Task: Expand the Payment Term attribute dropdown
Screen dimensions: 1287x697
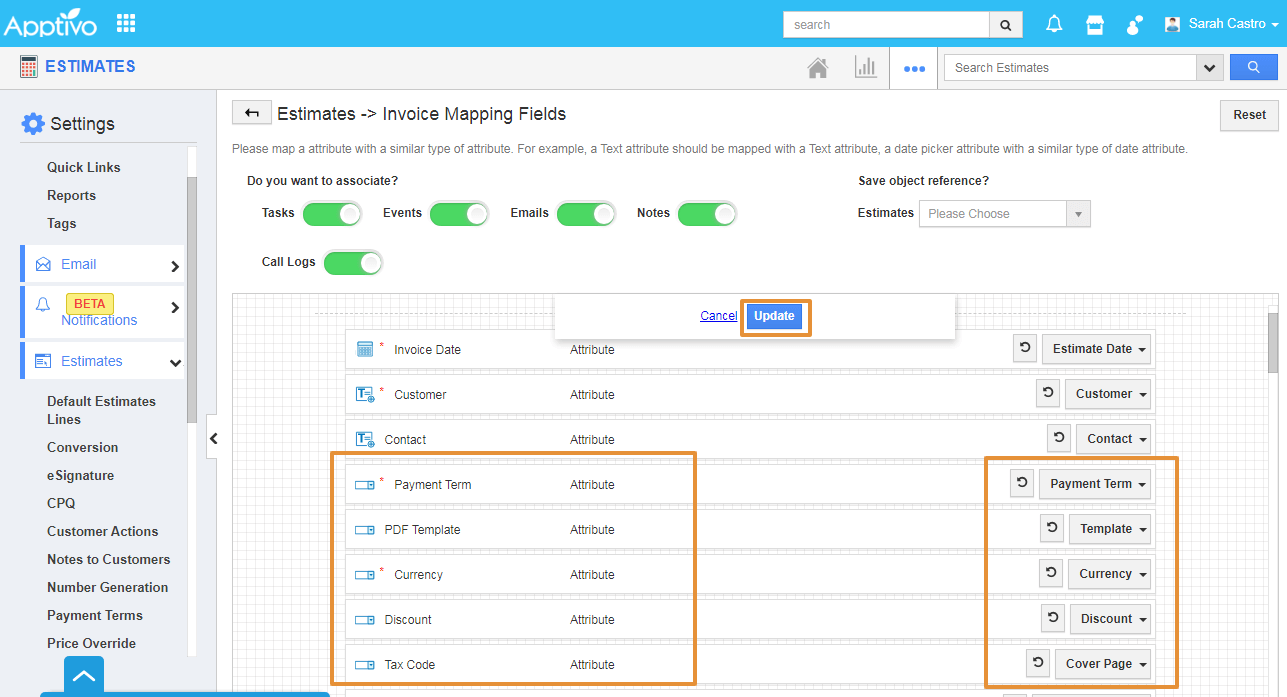Action: point(1096,484)
